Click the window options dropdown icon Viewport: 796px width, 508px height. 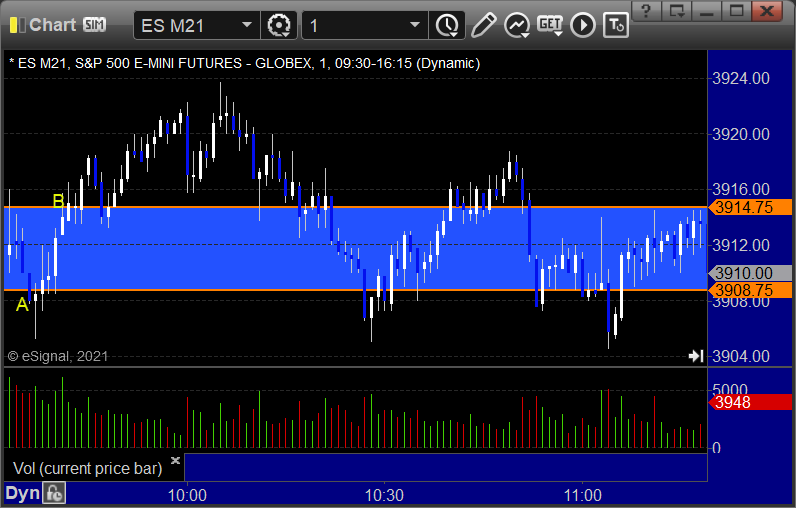click(677, 11)
